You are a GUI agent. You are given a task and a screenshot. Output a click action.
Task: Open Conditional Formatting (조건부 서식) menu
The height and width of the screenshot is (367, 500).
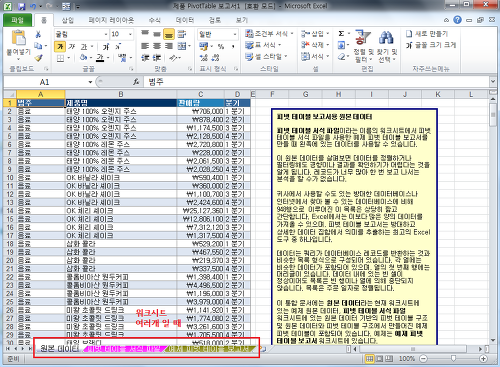(269, 34)
